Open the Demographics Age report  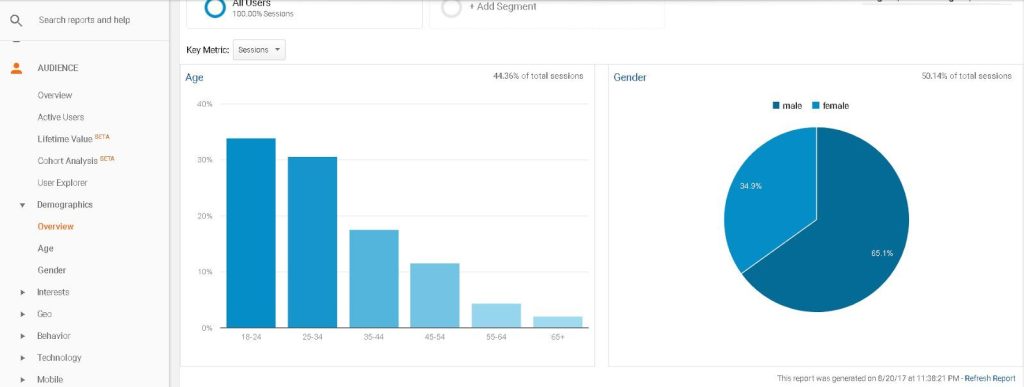(45, 249)
